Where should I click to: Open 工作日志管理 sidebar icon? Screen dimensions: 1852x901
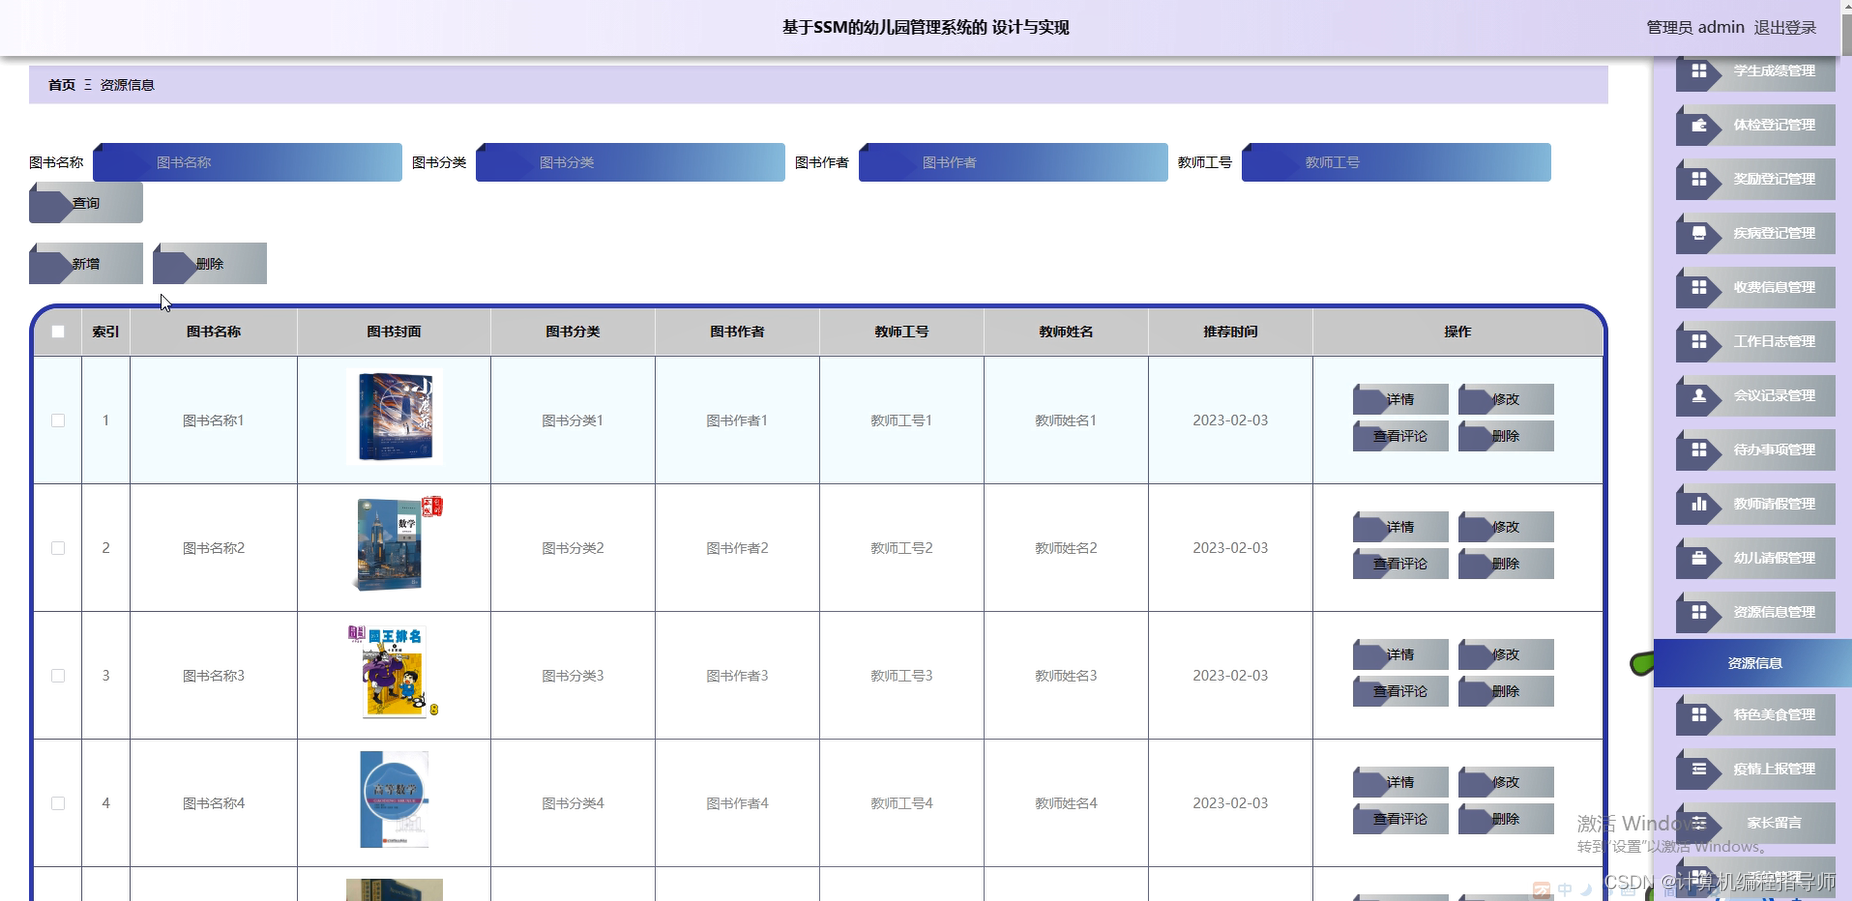1699,341
